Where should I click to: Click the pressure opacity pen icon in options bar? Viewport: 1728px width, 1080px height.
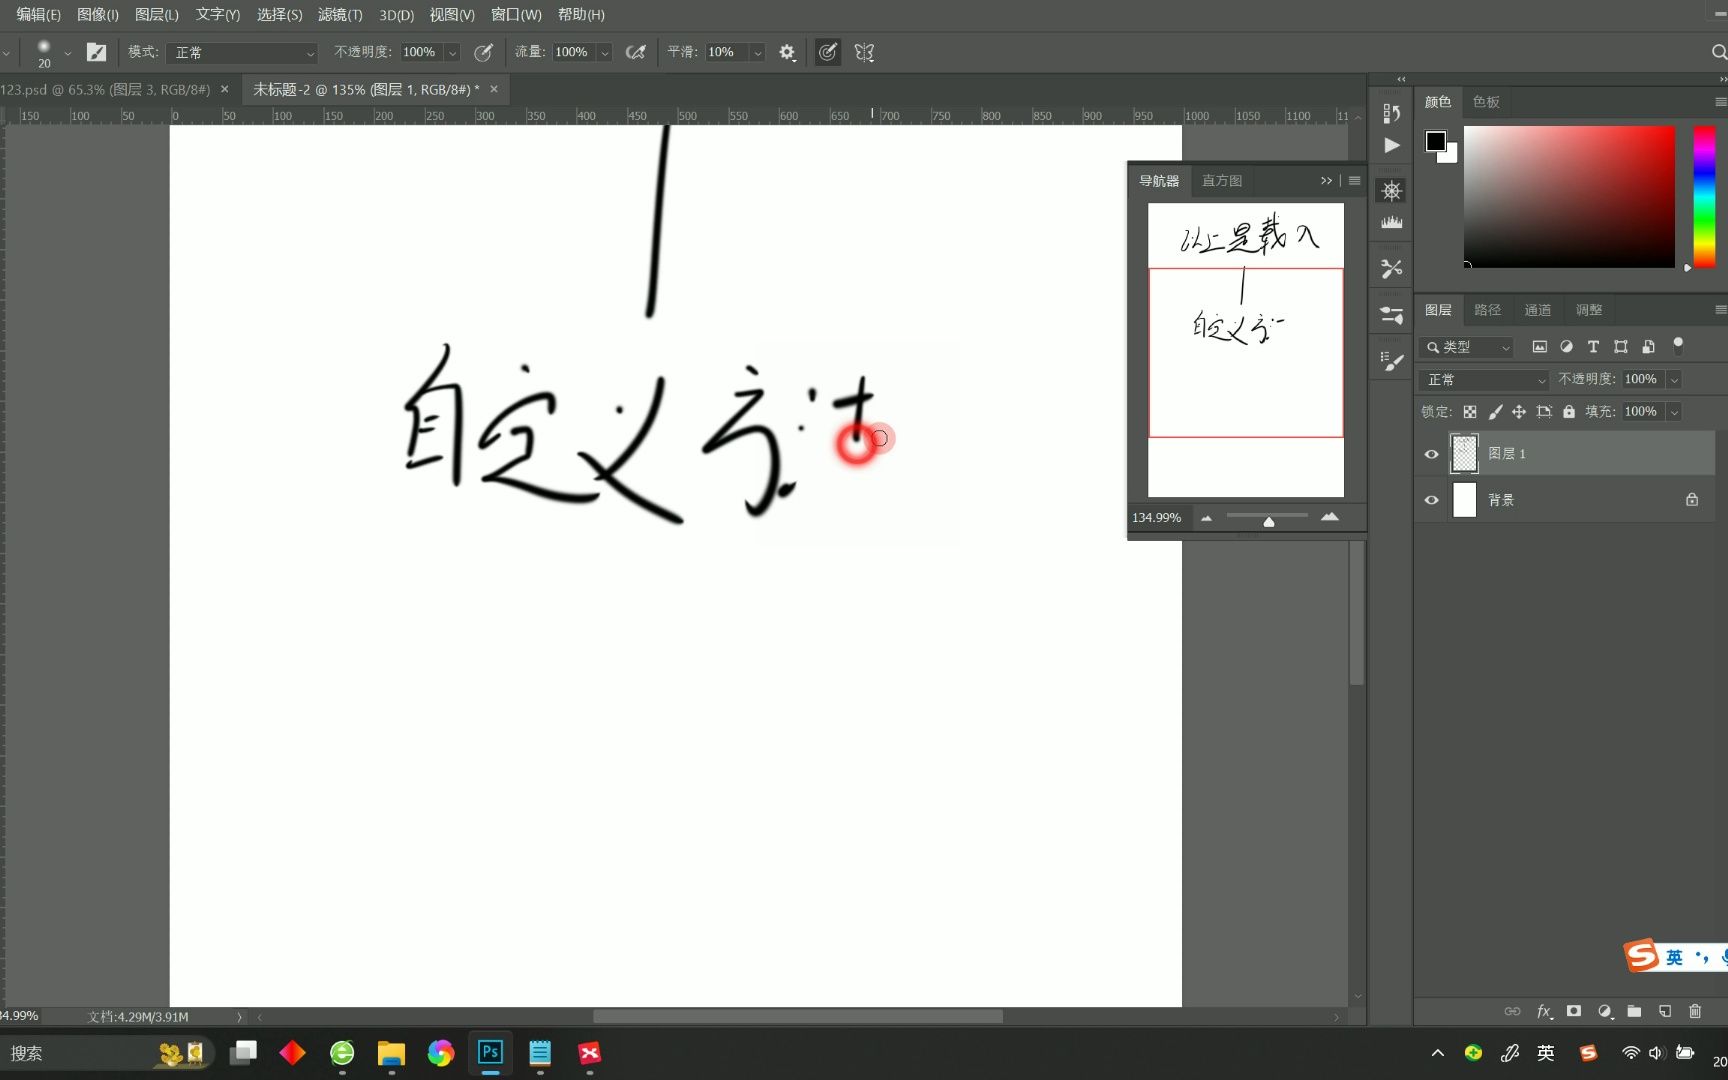484,52
